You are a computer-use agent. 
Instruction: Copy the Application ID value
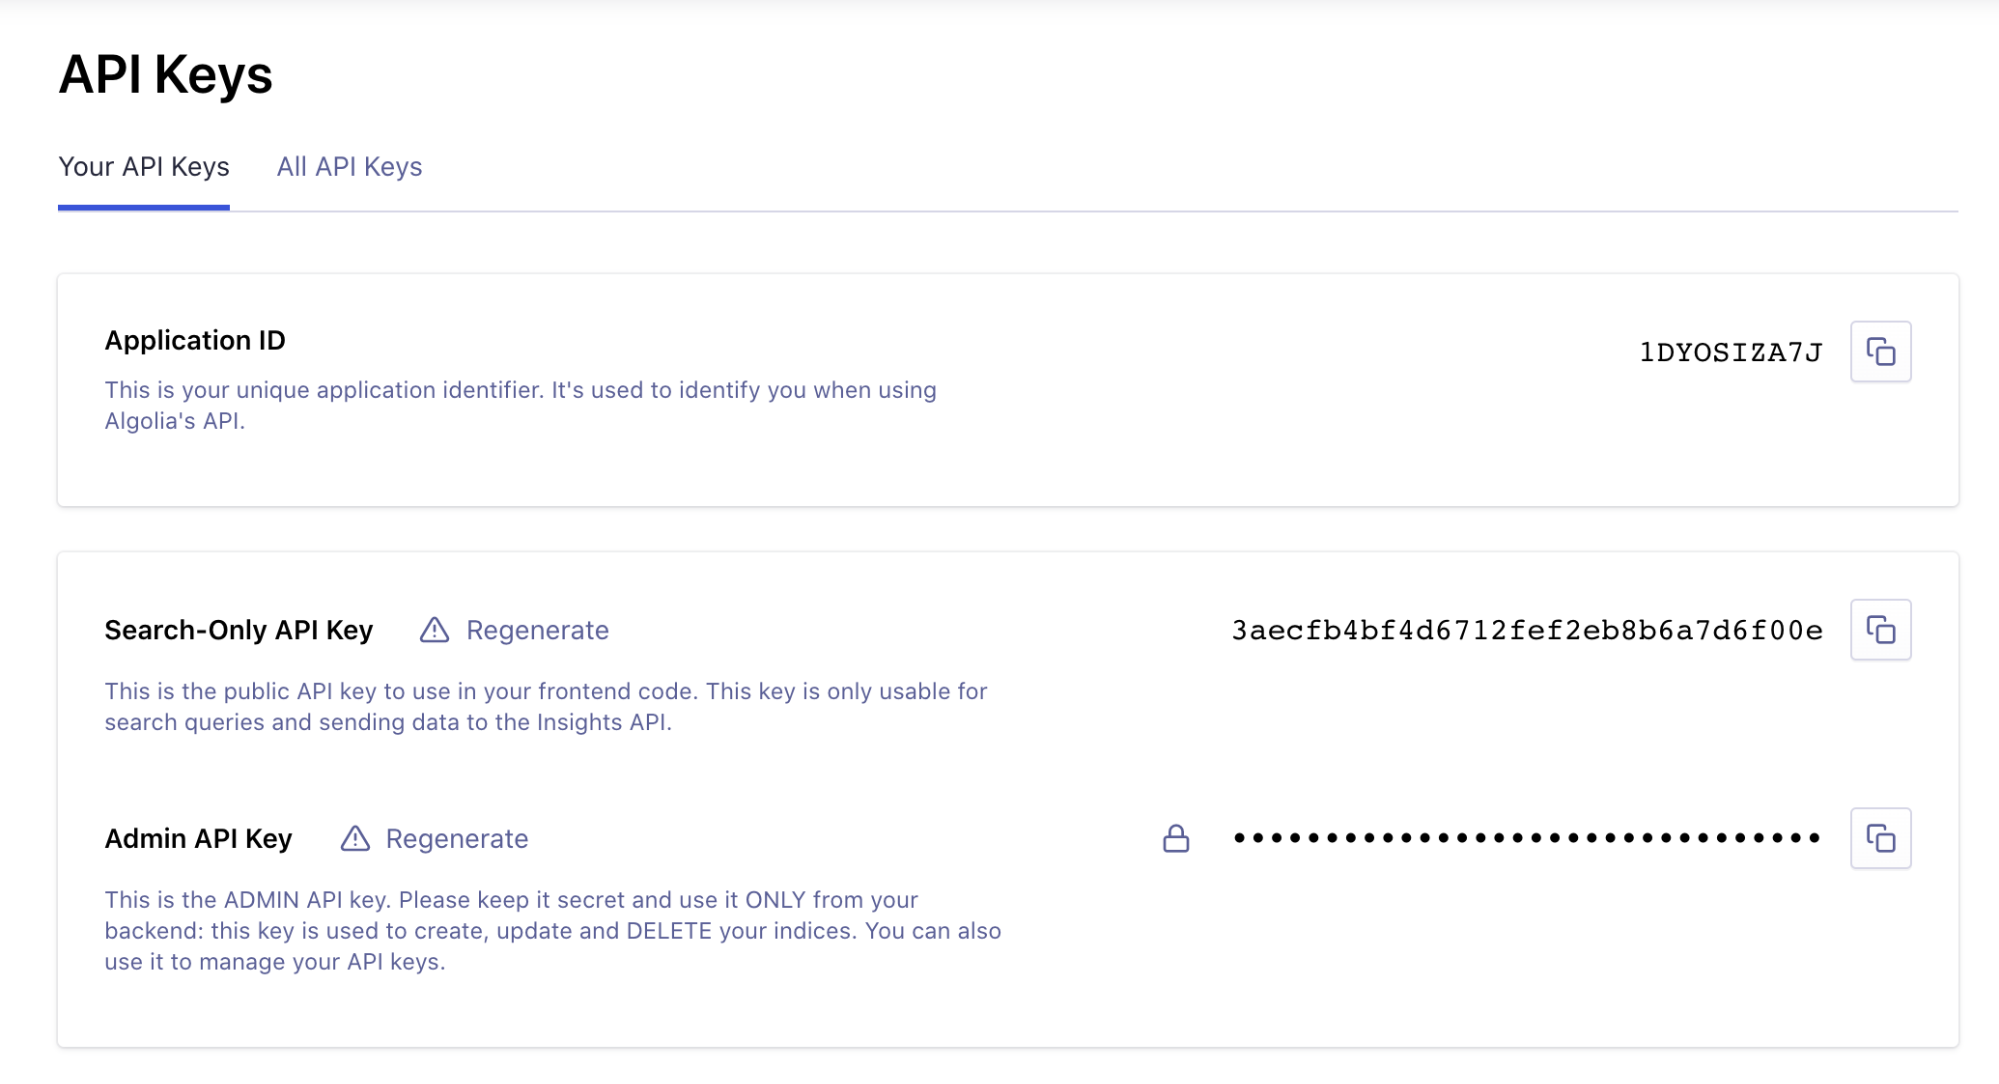1880,352
